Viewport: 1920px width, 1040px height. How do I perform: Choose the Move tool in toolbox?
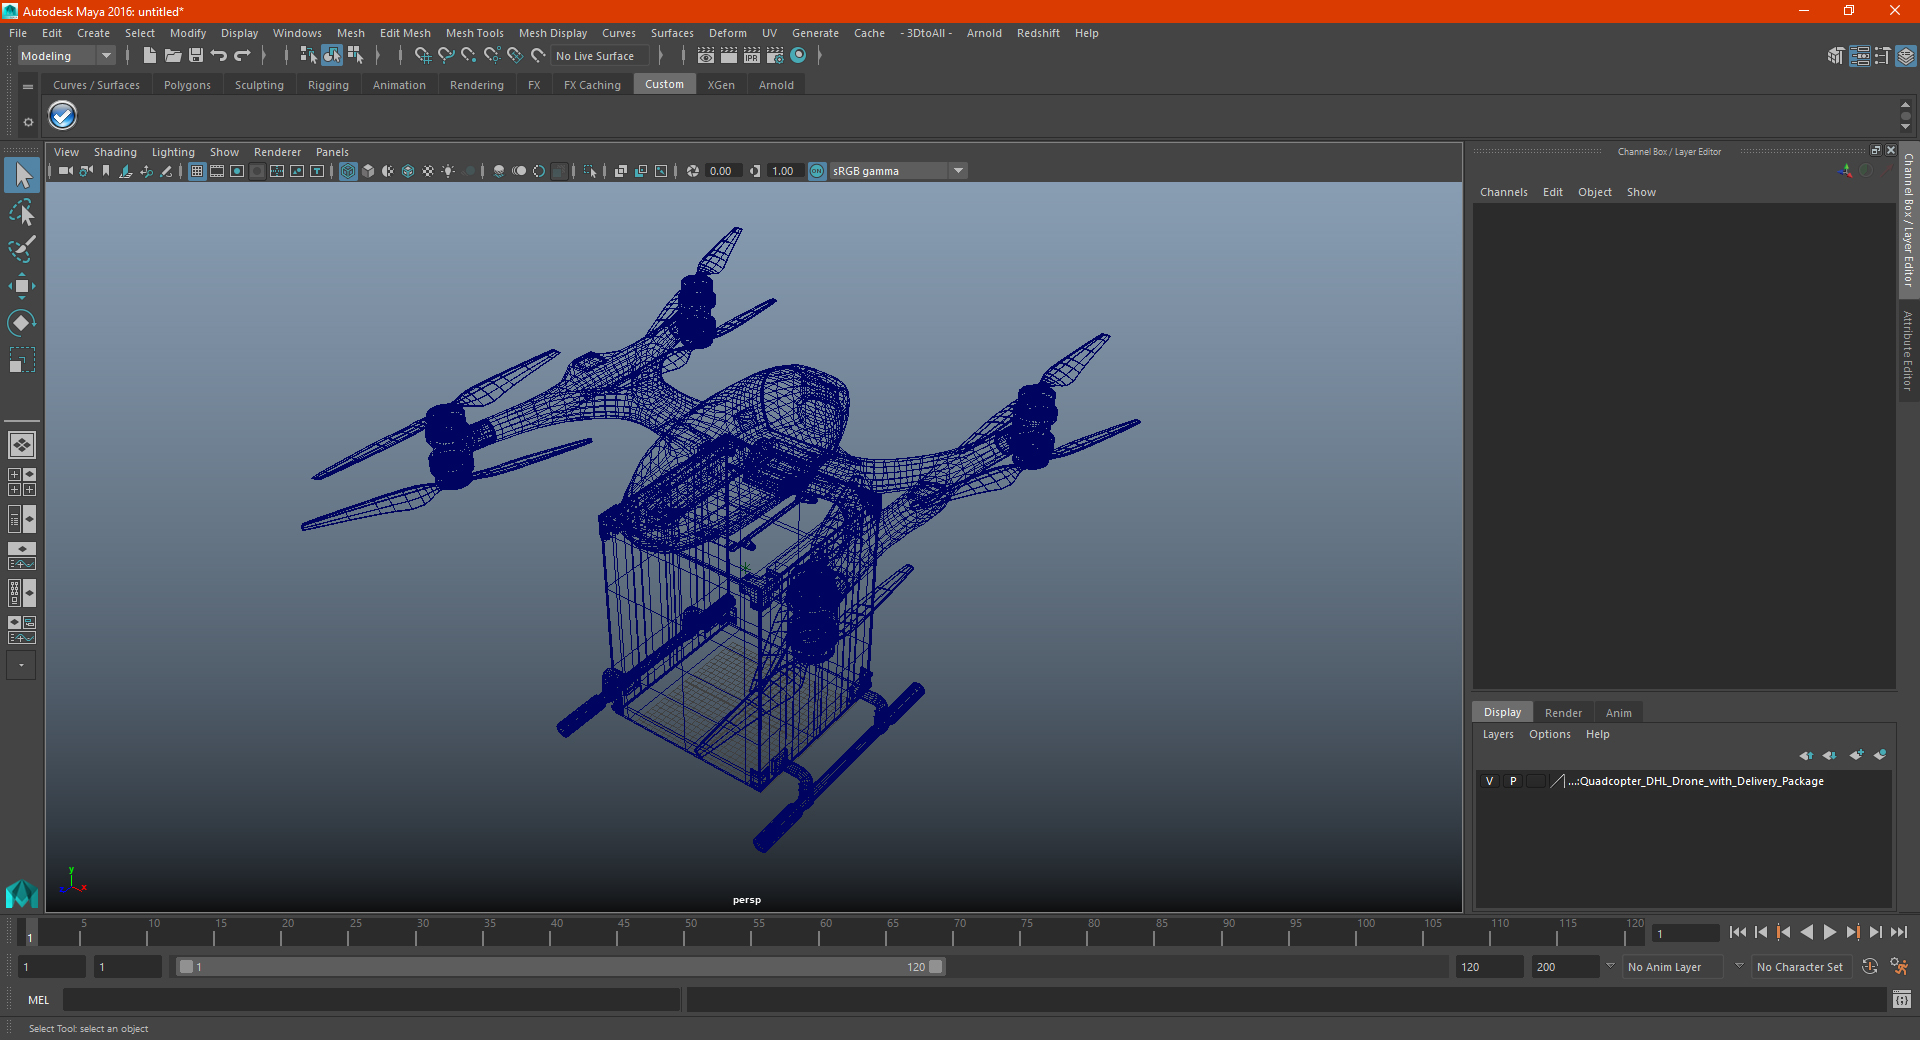tap(22, 286)
